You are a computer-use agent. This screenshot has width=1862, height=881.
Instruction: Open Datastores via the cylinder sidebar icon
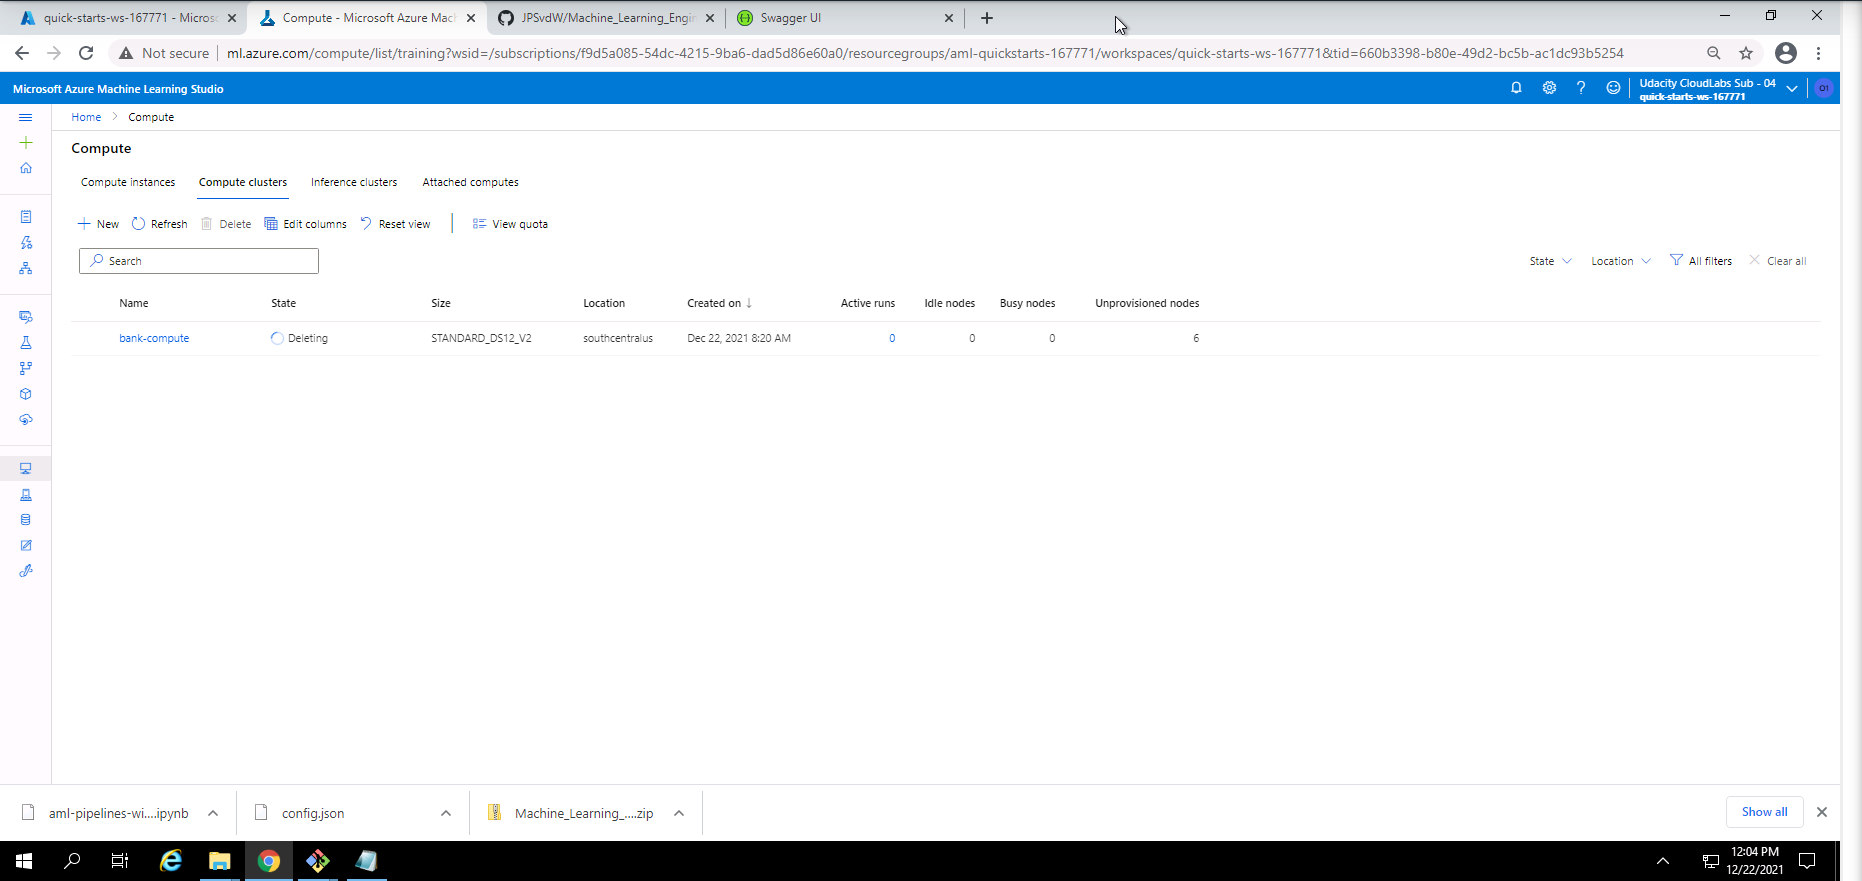coord(26,520)
